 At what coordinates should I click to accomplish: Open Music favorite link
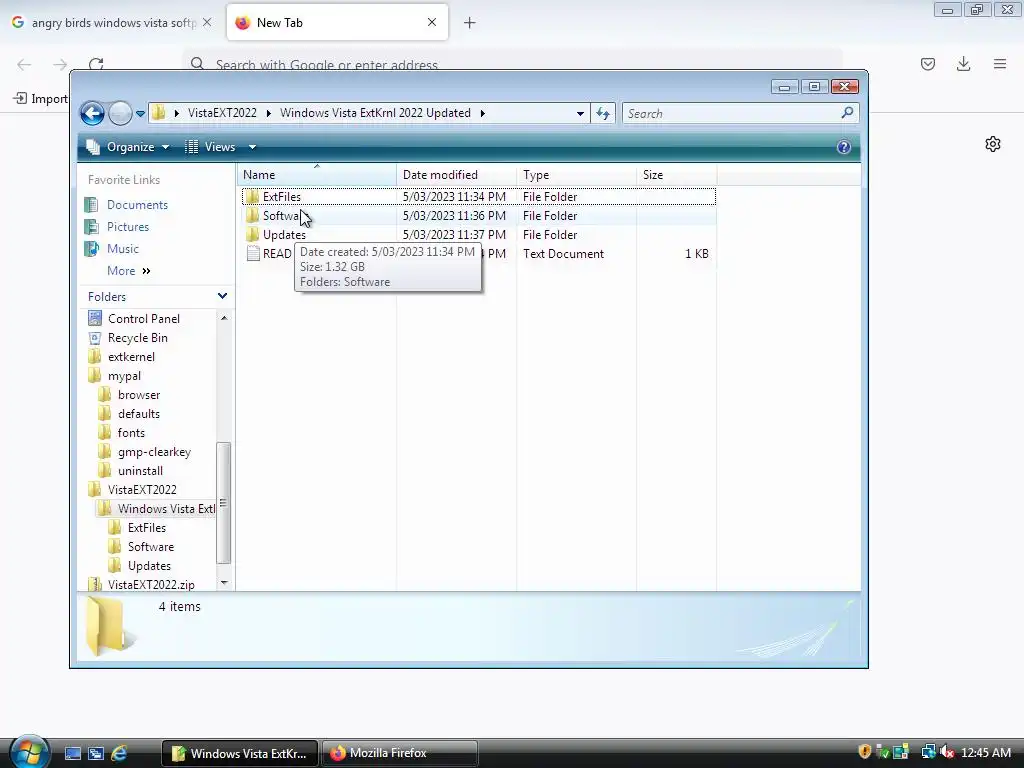123,249
